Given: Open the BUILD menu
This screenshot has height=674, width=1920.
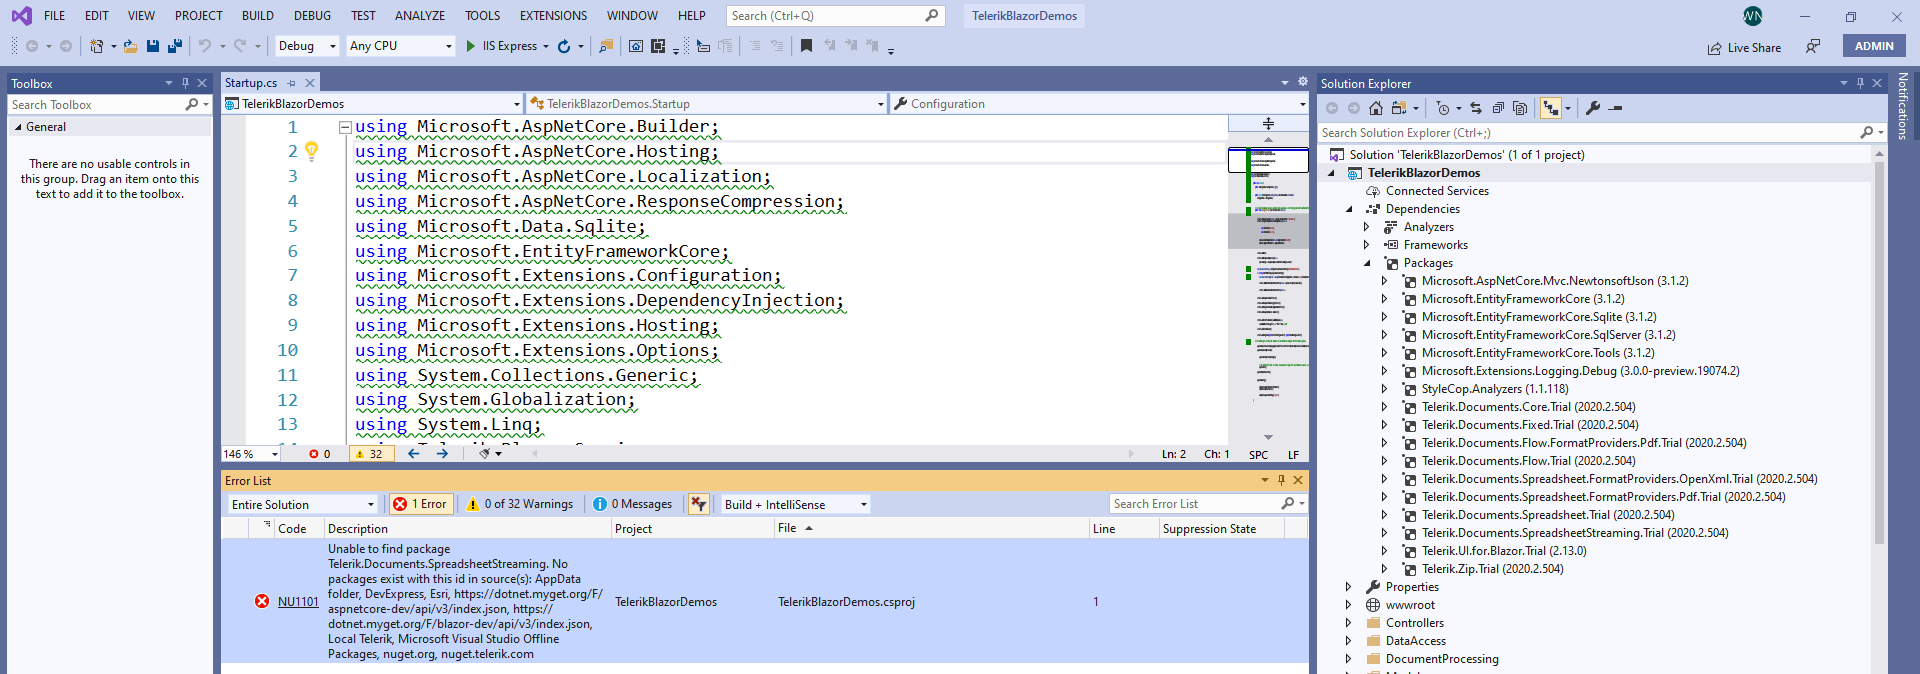Looking at the screenshot, I should [x=257, y=16].
